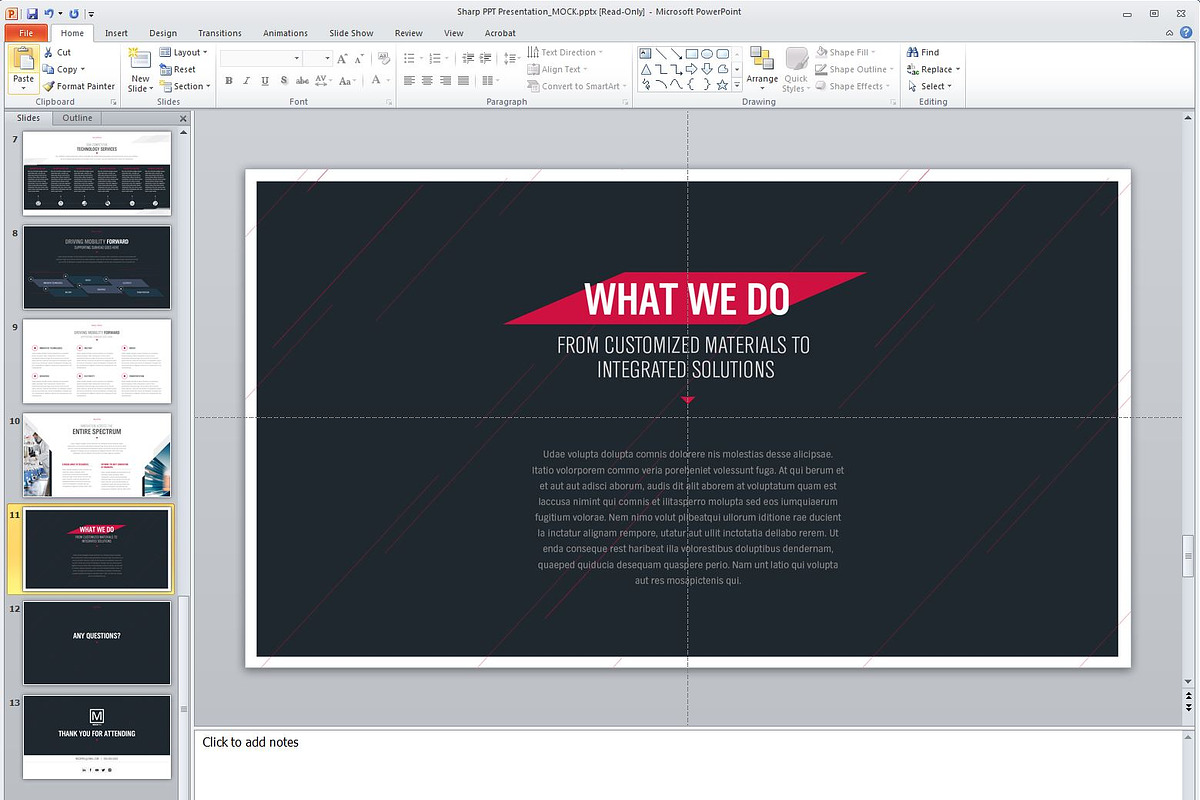Image resolution: width=1200 pixels, height=800 pixels.
Task: Click the Find binoculars button
Action: [923, 52]
